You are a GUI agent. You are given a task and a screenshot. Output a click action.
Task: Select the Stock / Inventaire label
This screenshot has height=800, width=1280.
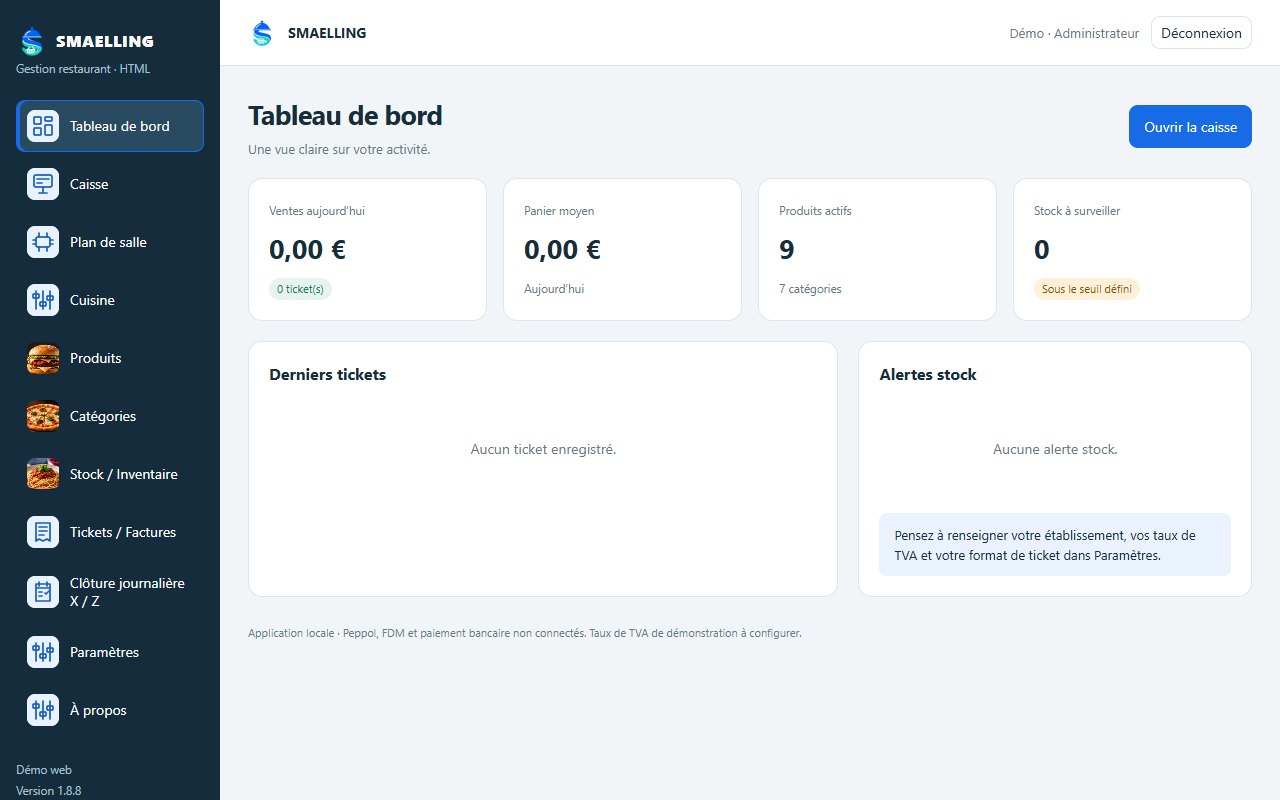(x=124, y=474)
